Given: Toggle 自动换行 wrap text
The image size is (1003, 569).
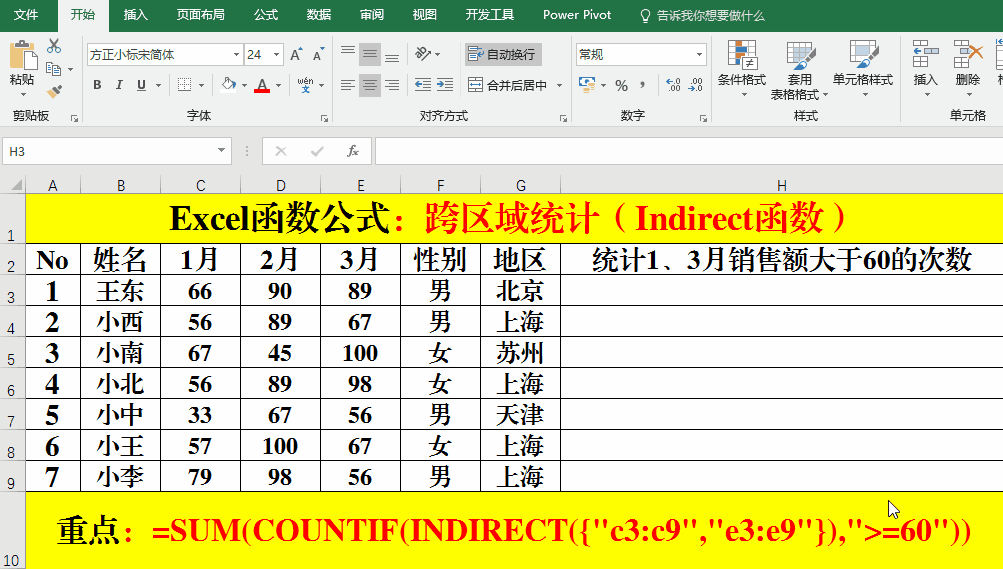Looking at the screenshot, I should click(502, 55).
